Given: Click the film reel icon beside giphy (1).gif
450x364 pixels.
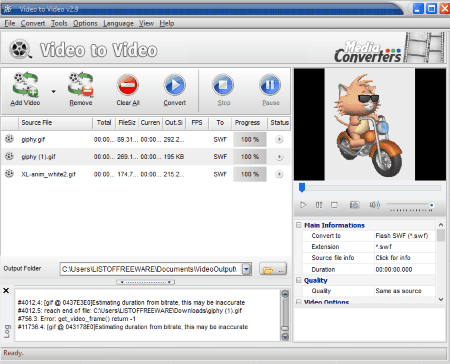Looking at the screenshot, I should [9, 156].
